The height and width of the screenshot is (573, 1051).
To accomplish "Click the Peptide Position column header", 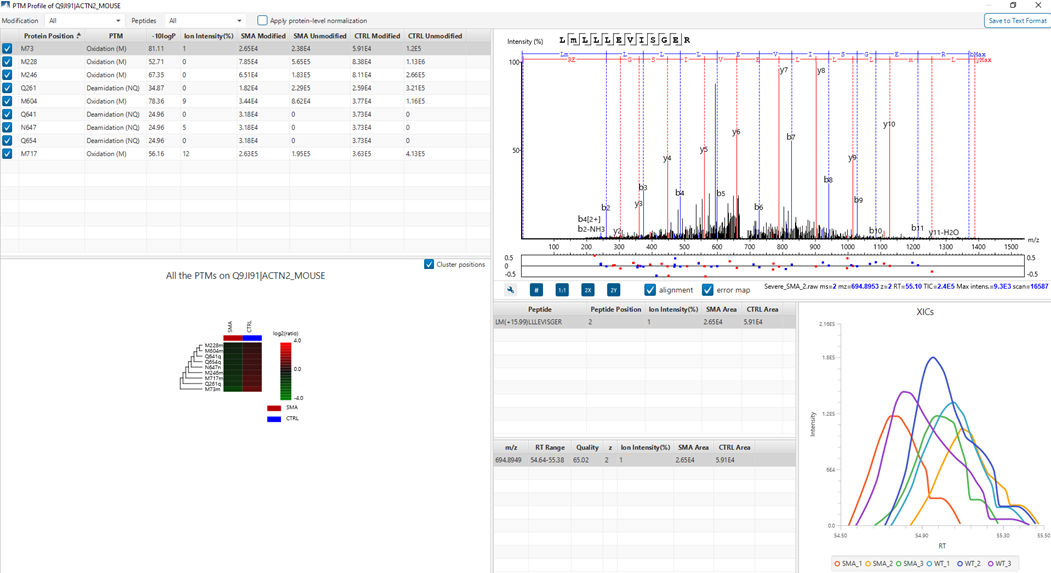I will [x=615, y=309].
